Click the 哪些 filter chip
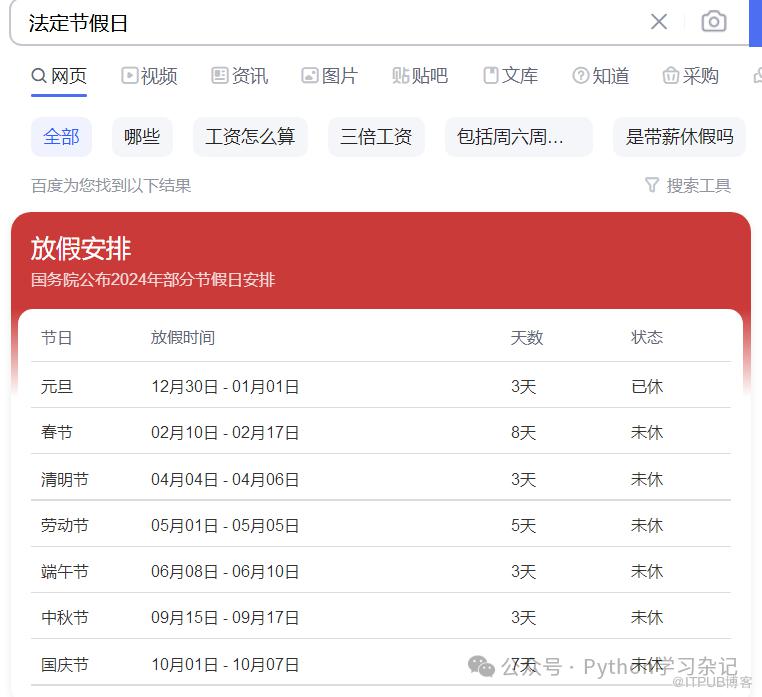This screenshot has width=762, height=697. 142,137
